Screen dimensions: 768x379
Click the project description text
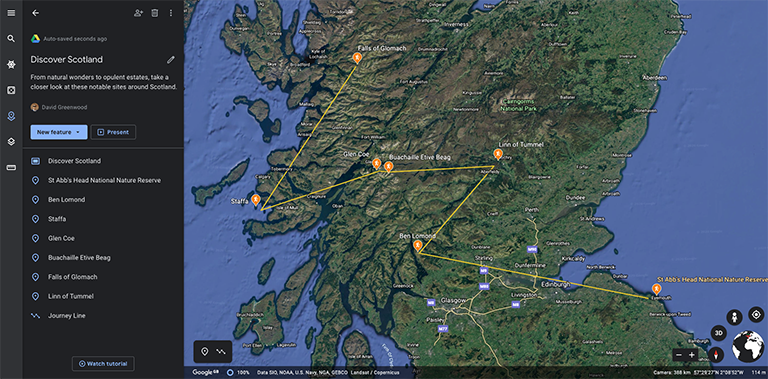[x=103, y=82]
